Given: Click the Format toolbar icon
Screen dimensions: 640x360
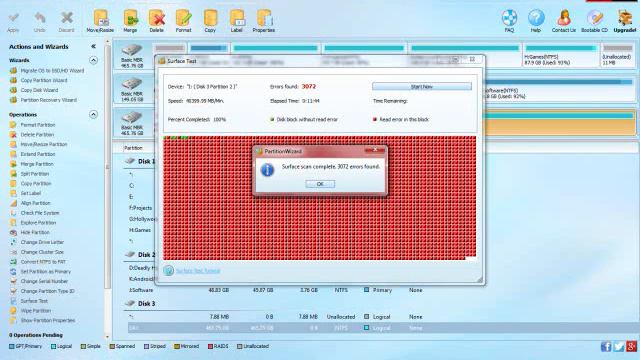Looking at the screenshot, I should pos(183,21).
